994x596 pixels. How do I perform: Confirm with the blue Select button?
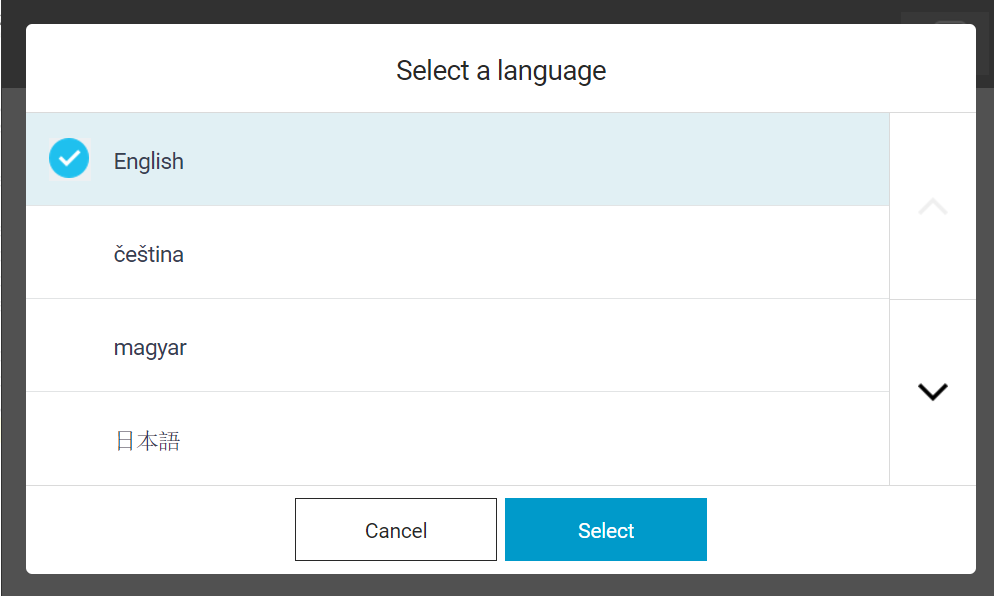point(605,529)
